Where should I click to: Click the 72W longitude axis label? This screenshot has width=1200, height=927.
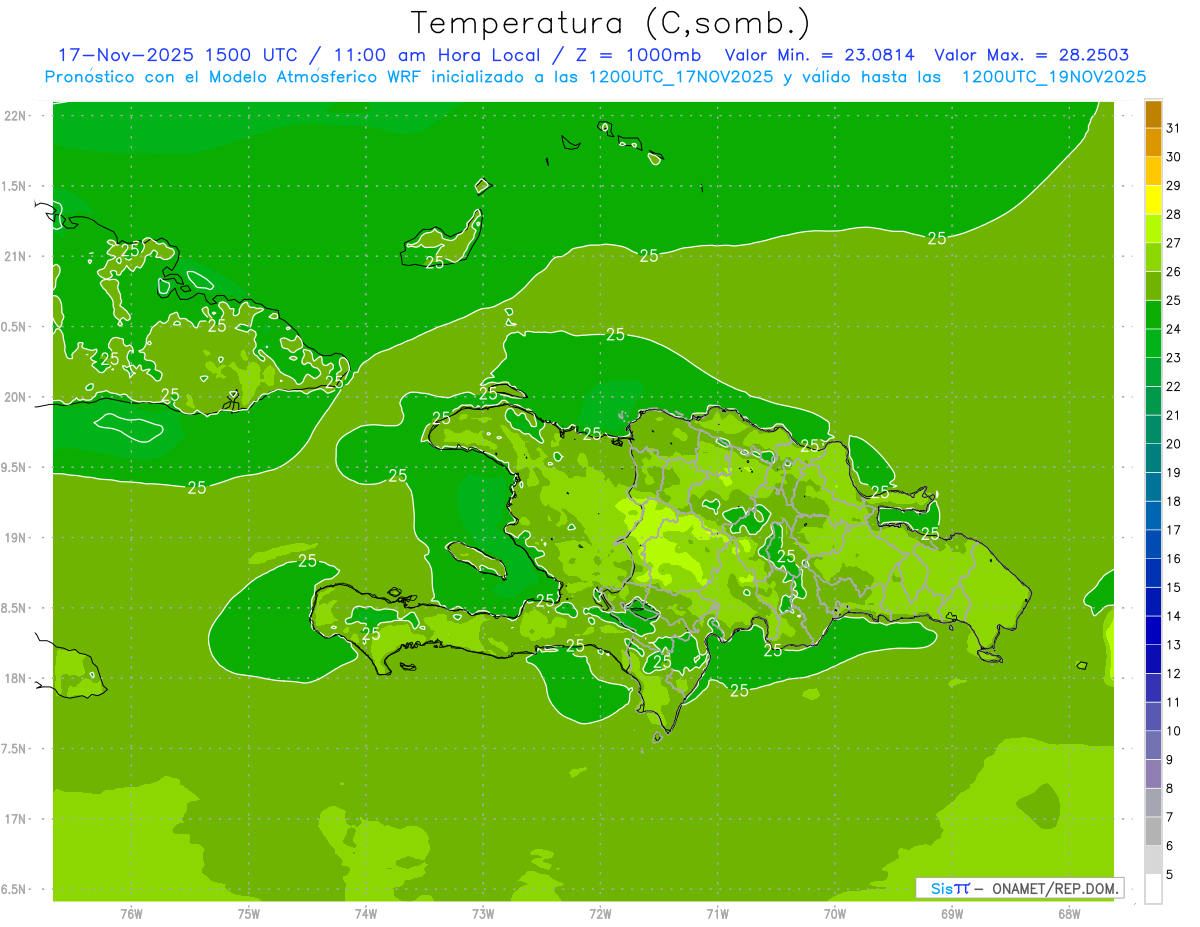coord(600,914)
